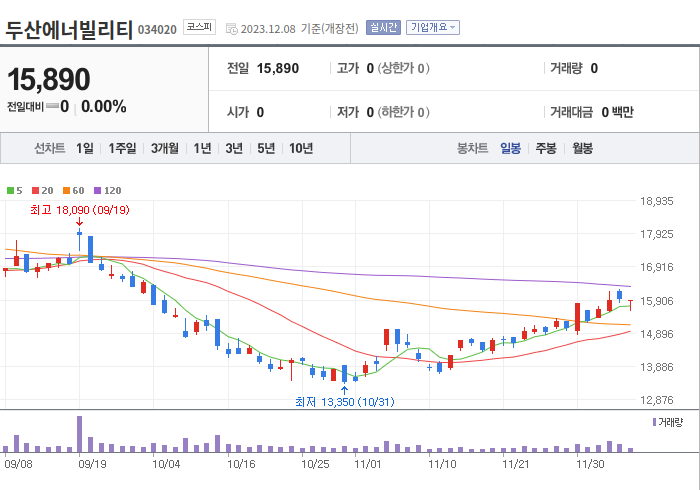Click the purple 120-day moving average swatch
700x490 pixels.
tap(98, 191)
